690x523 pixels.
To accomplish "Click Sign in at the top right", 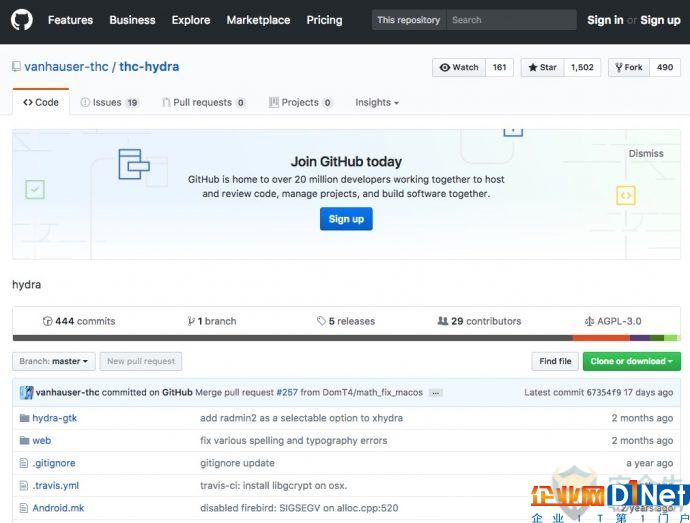I will coord(605,20).
